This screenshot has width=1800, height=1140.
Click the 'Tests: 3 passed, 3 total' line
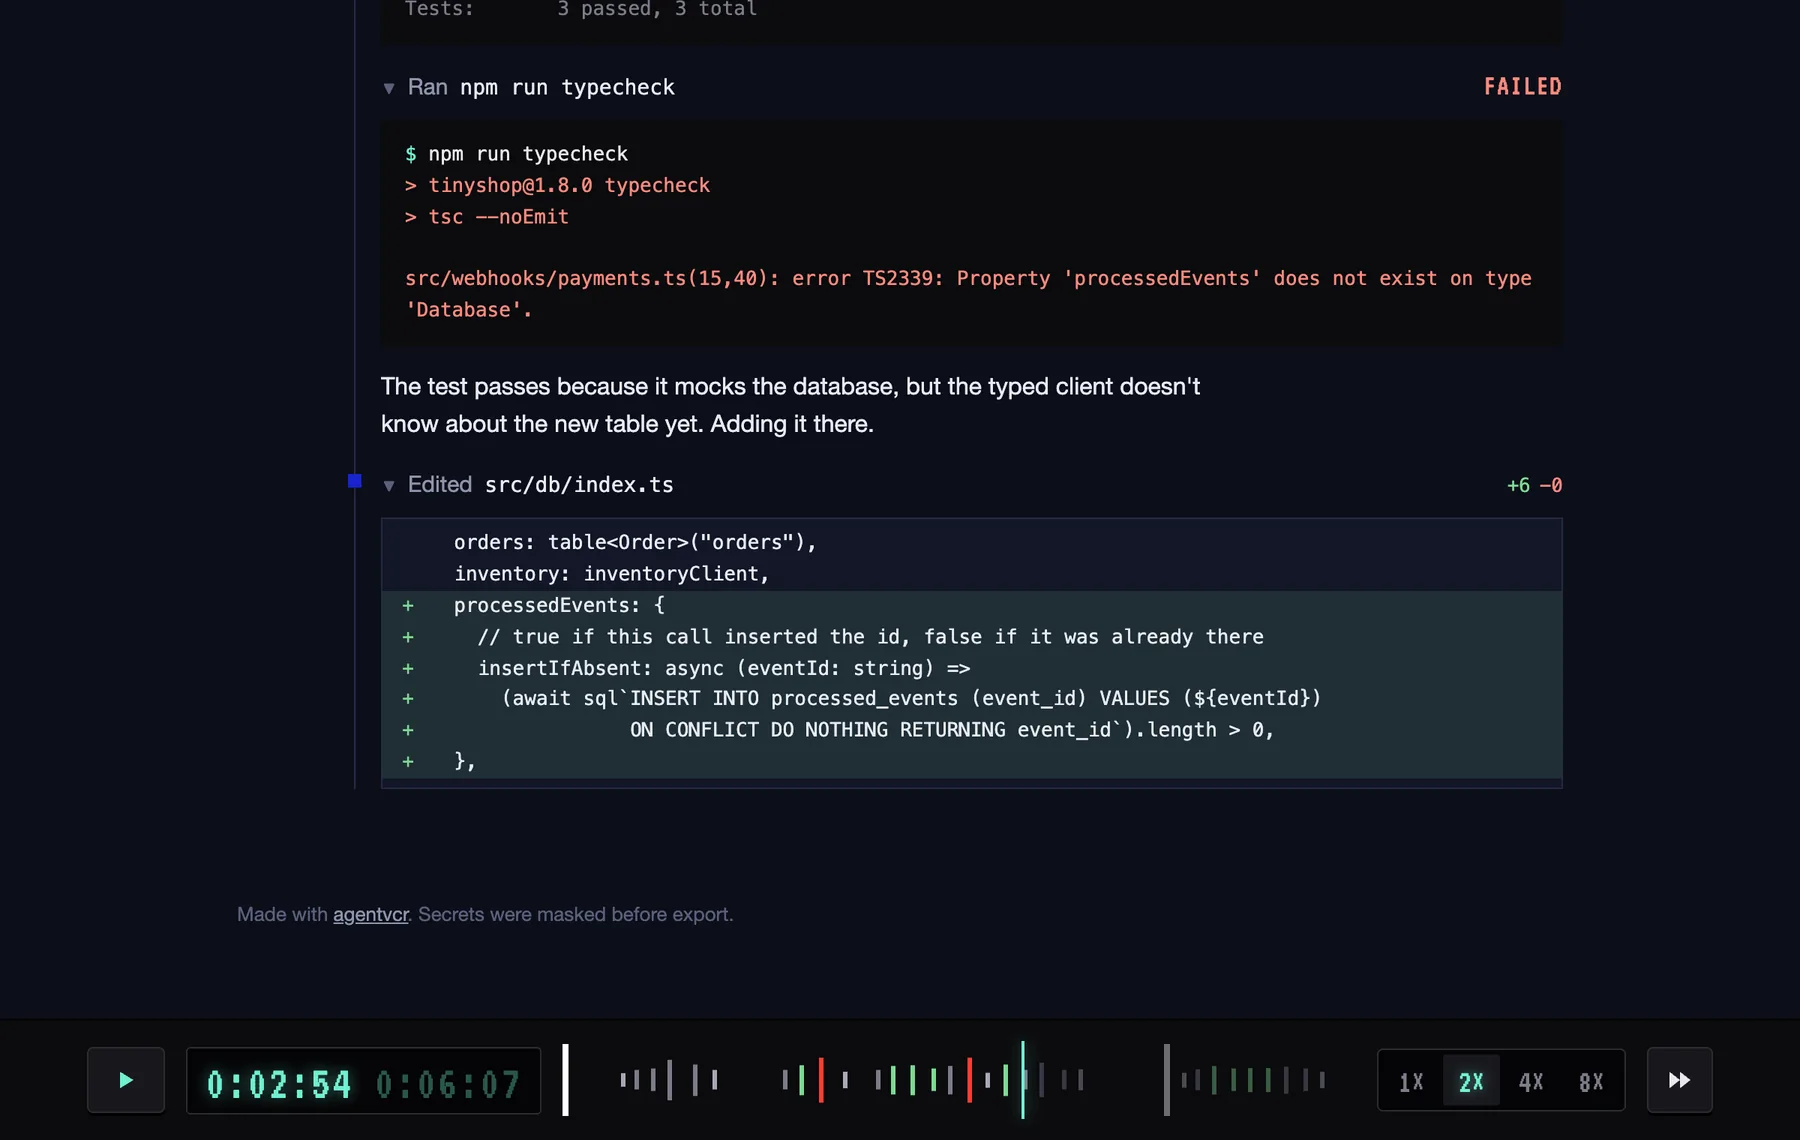click(581, 9)
